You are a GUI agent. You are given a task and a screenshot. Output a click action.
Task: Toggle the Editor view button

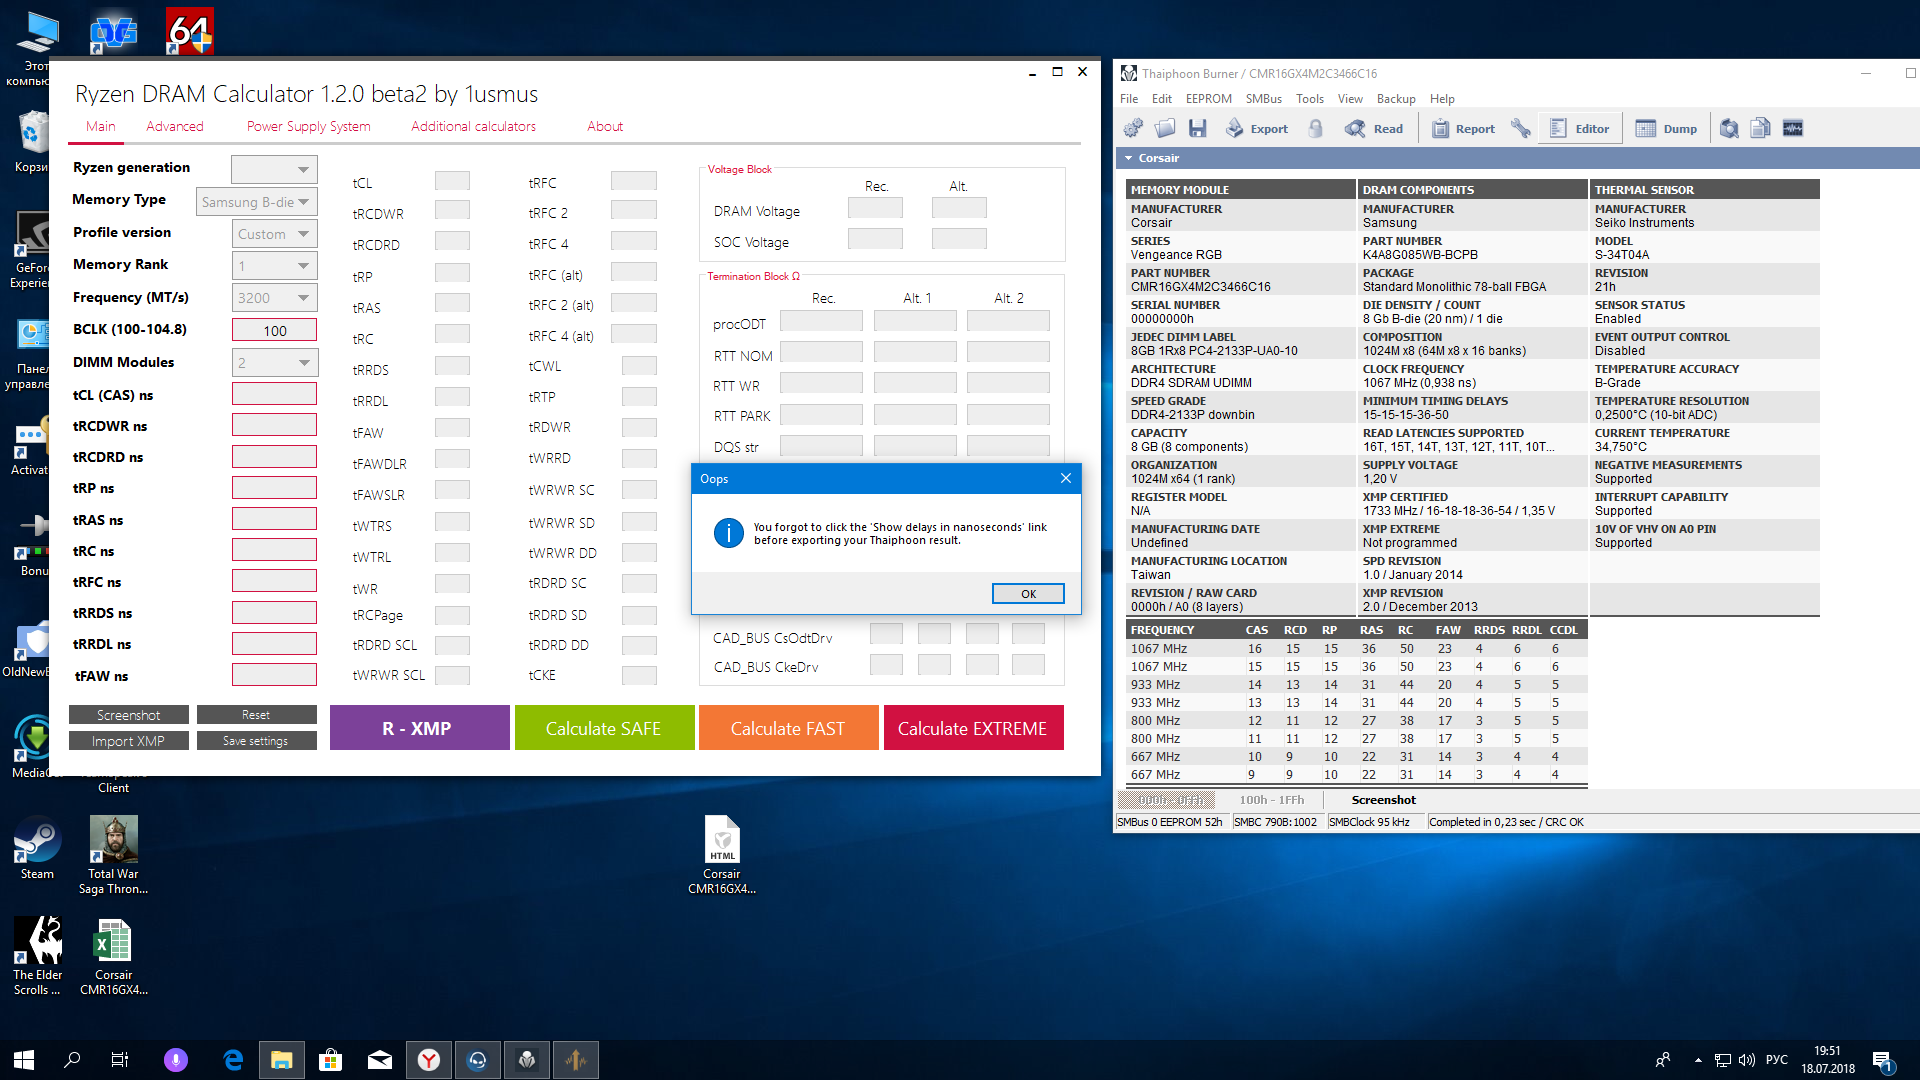coord(1579,128)
